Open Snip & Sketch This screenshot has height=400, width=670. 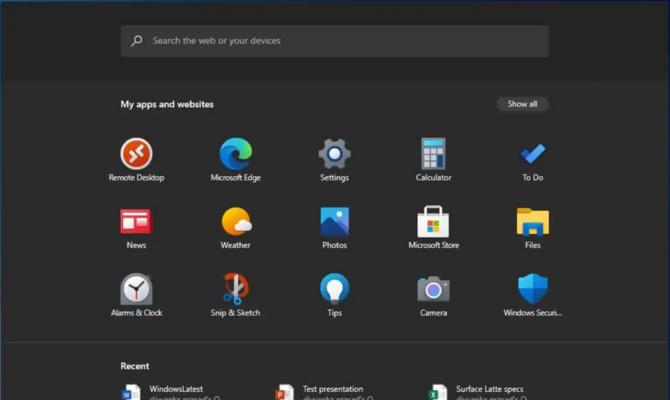coord(235,295)
